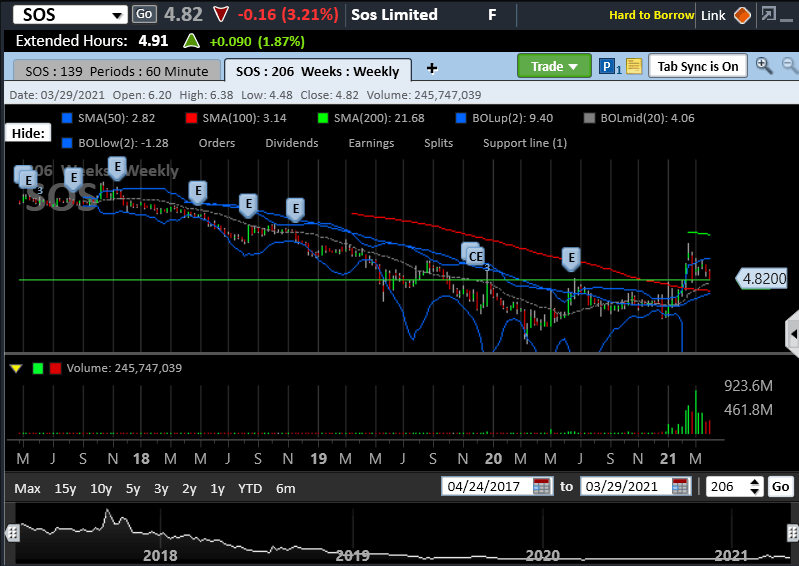Click Go next to periods field
The width and height of the screenshot is (799, 566).
(x=779, y=487)
